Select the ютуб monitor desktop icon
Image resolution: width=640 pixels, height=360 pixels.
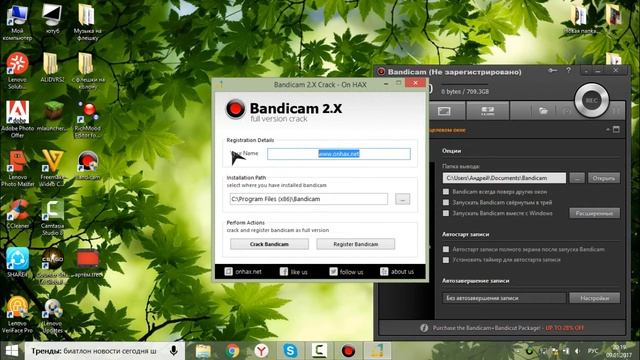coord(53,19)
